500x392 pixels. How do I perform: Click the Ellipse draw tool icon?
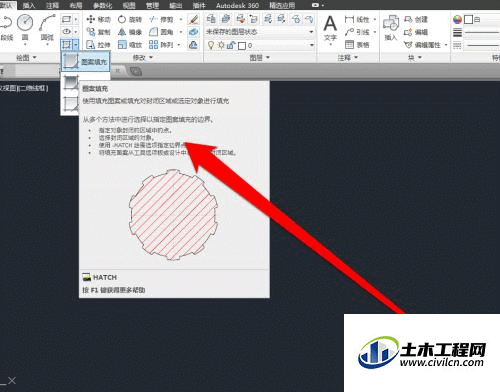click(66, 32)
